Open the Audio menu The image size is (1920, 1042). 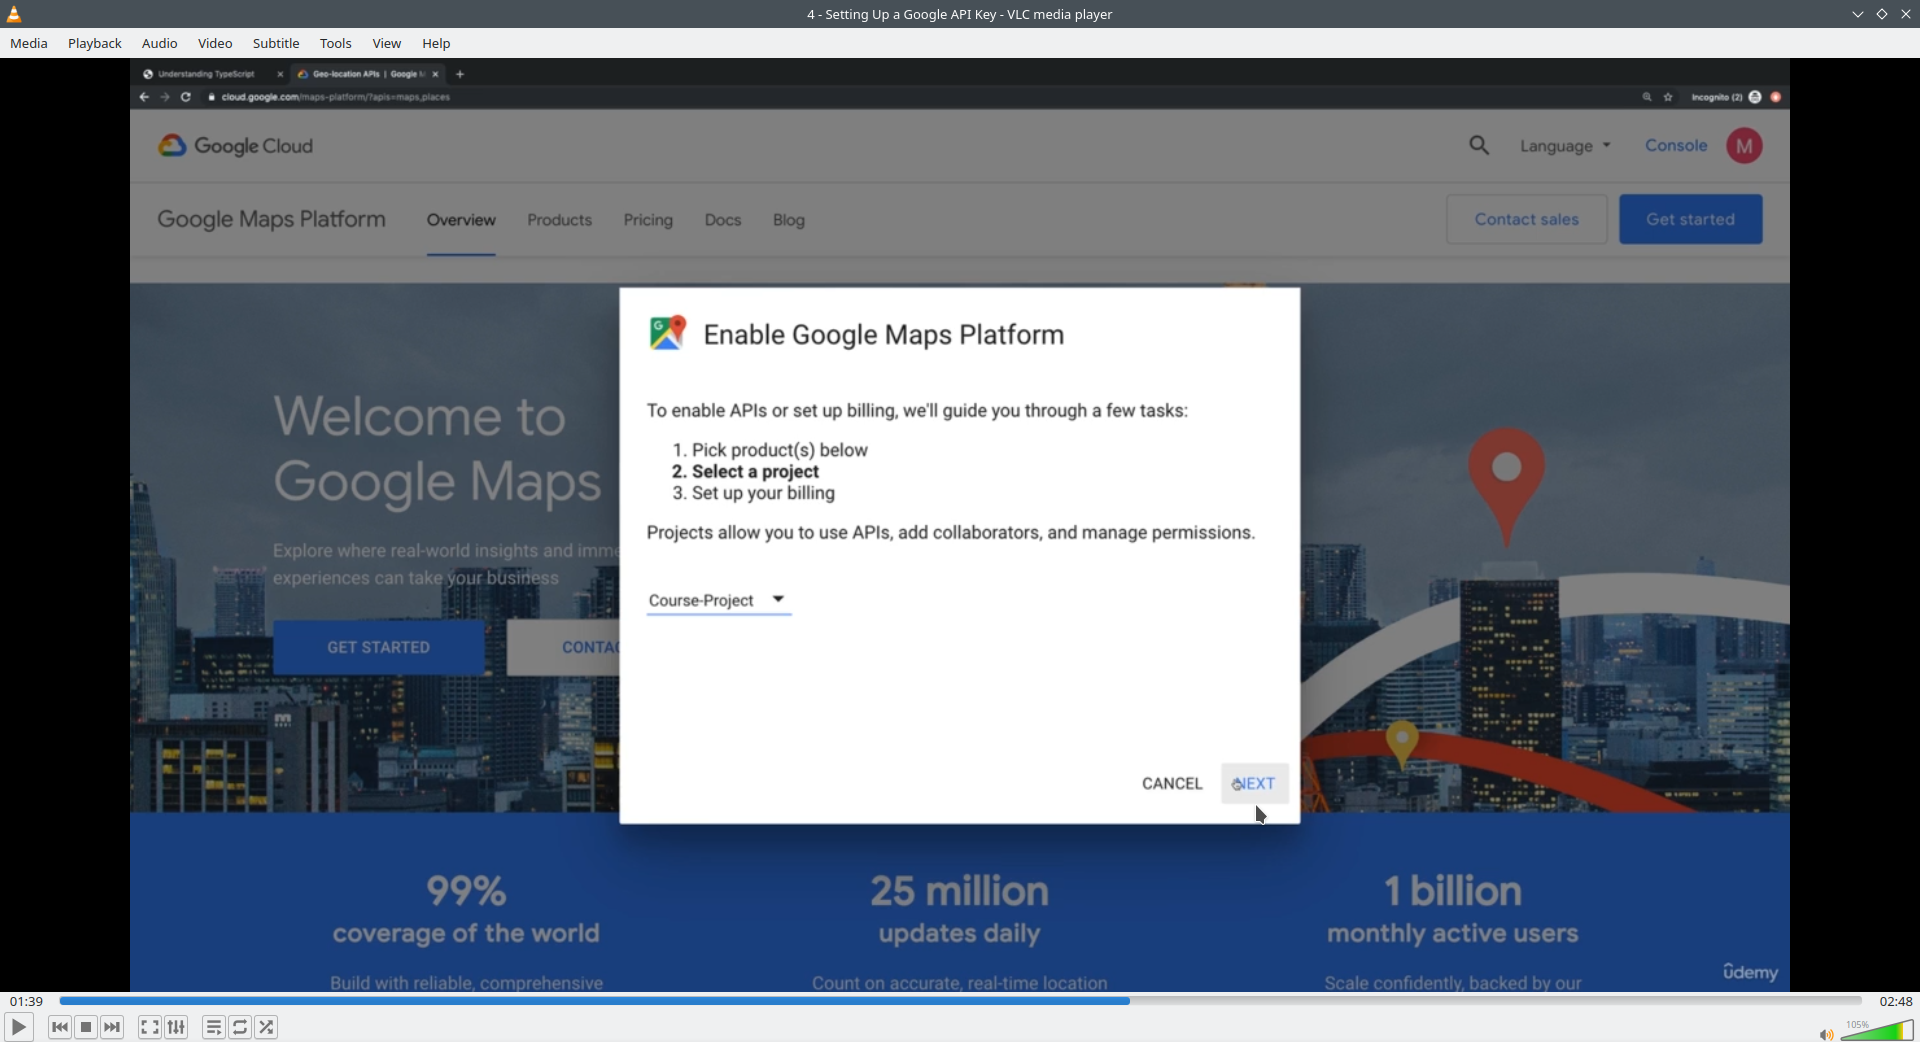[159, 43]
